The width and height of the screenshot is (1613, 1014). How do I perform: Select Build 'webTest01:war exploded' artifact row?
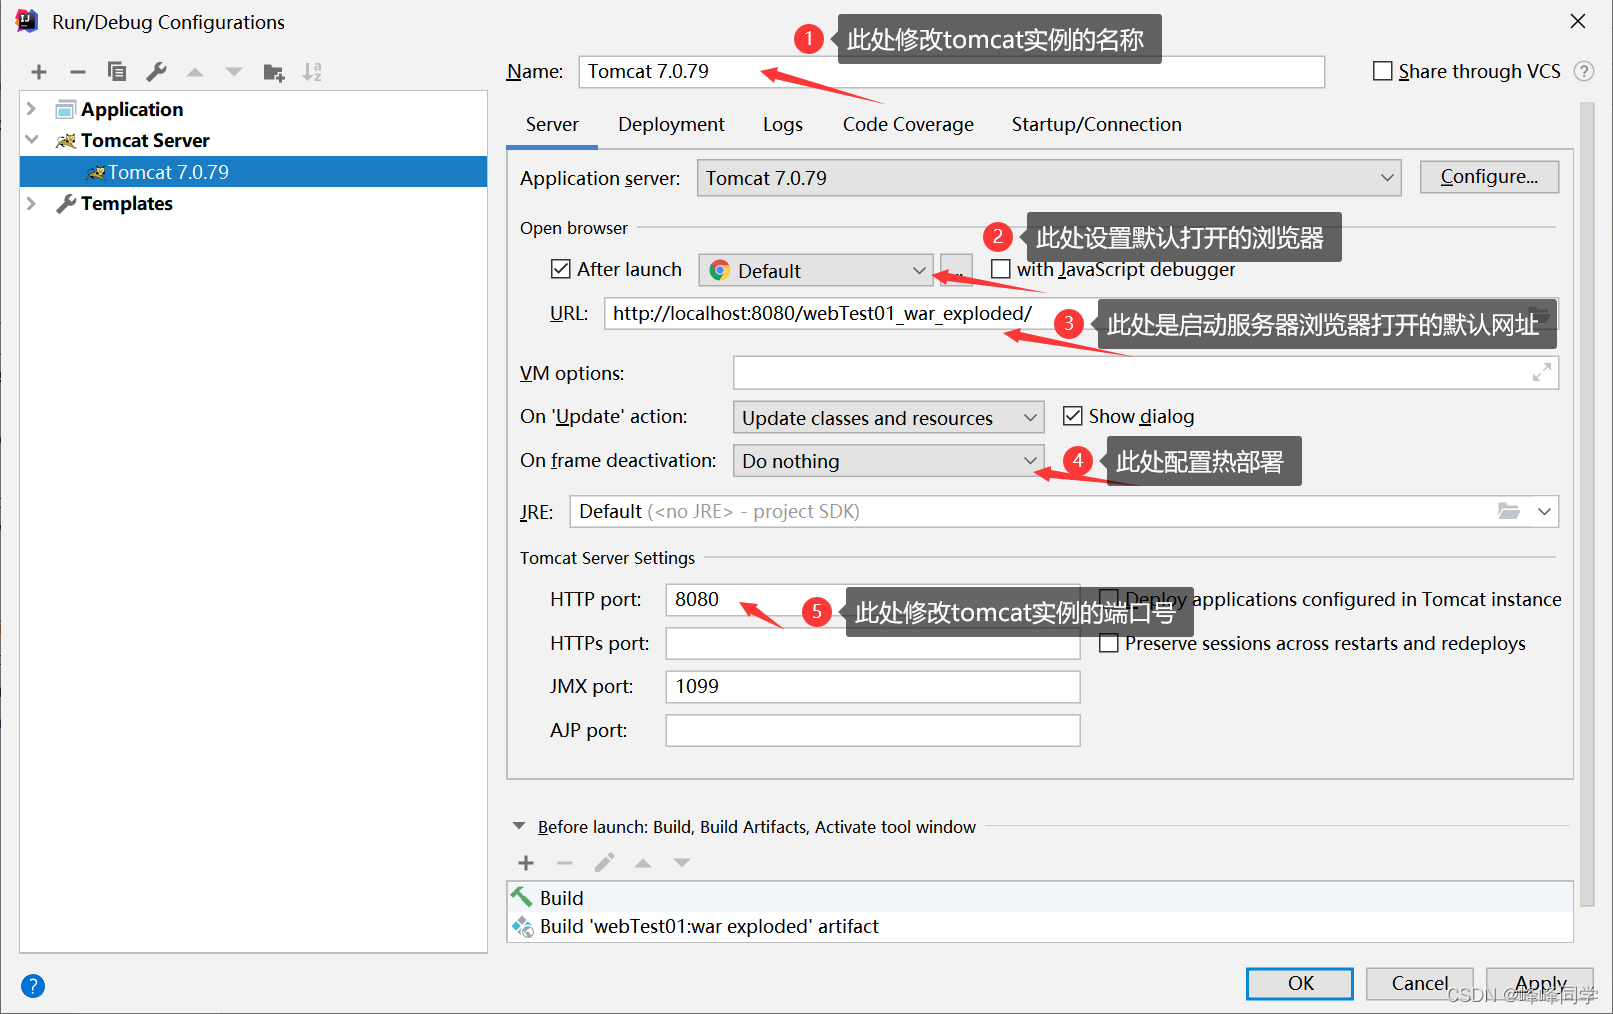click(1040, 926)
